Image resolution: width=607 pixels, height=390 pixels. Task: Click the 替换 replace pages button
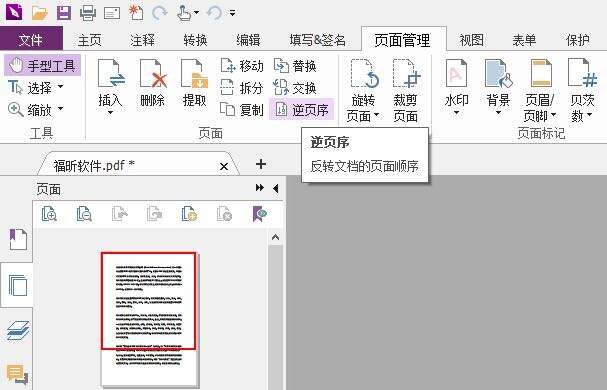[295, 66]
